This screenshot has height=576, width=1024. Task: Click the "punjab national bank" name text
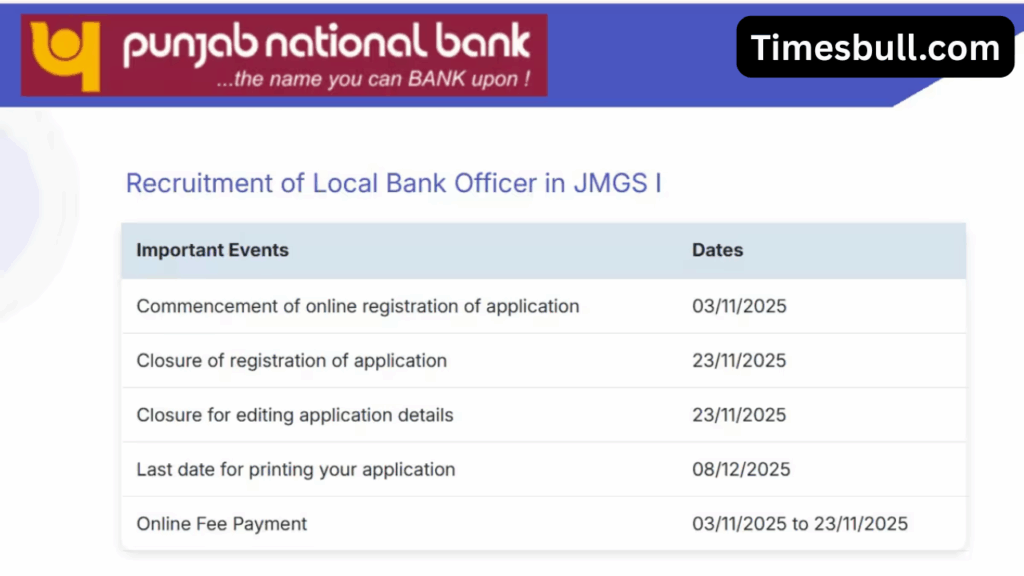pyautogui.click(x=325, y=45)
